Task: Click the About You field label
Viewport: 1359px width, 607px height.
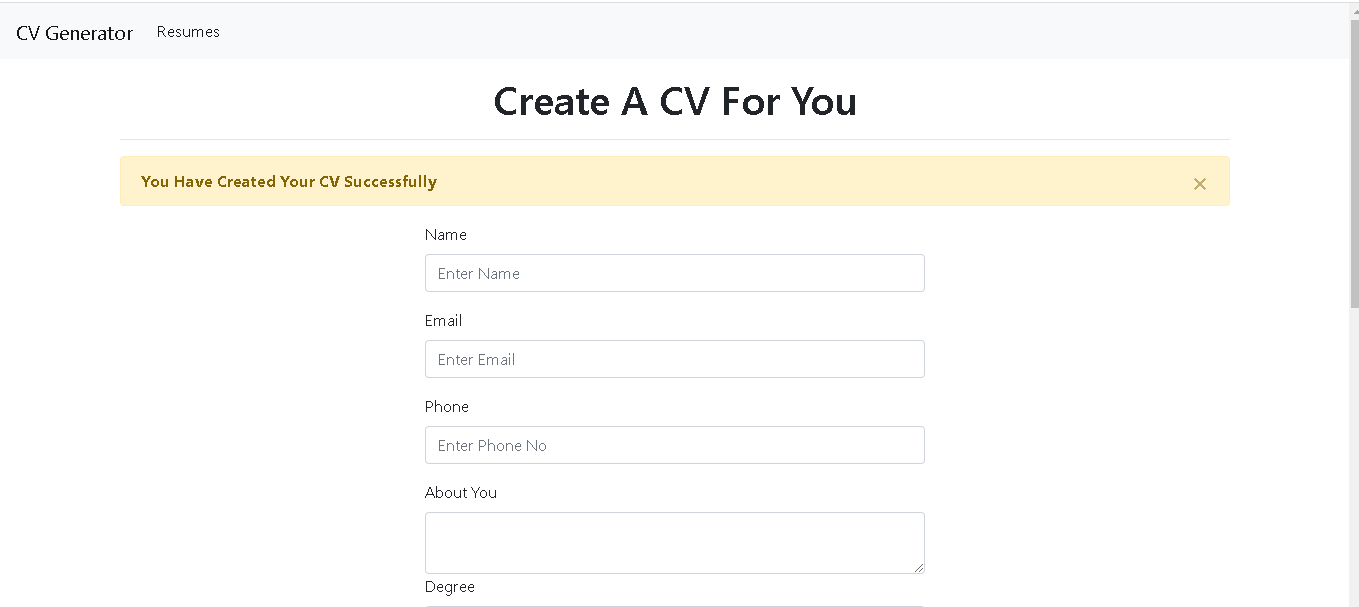Action: (x=461, y=492)
